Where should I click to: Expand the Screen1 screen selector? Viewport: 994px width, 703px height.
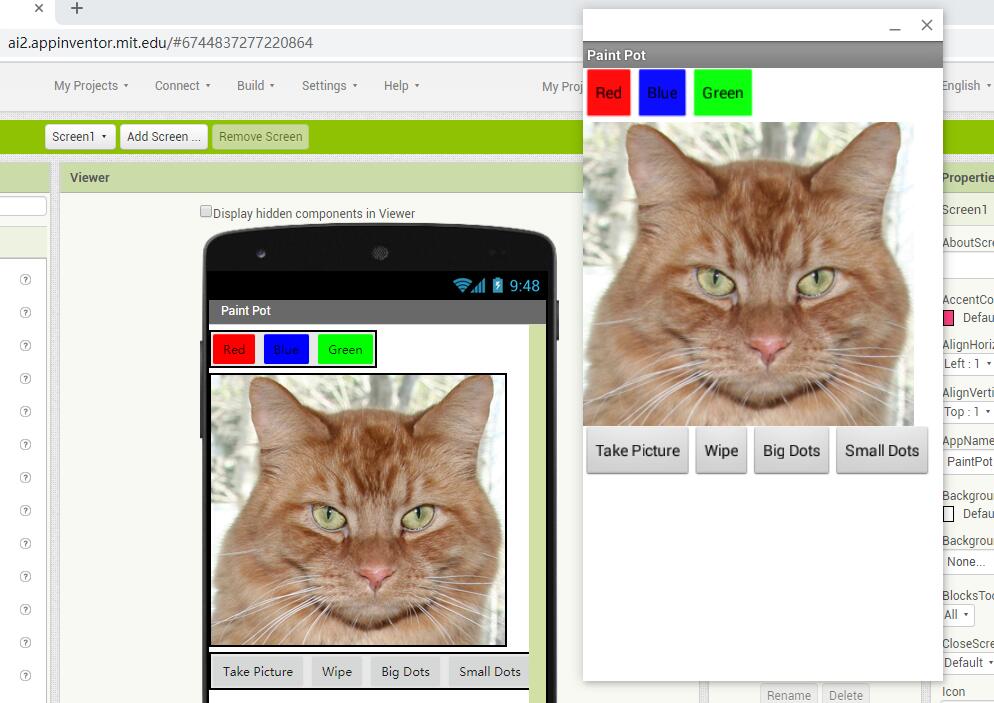tap(80, 136)
